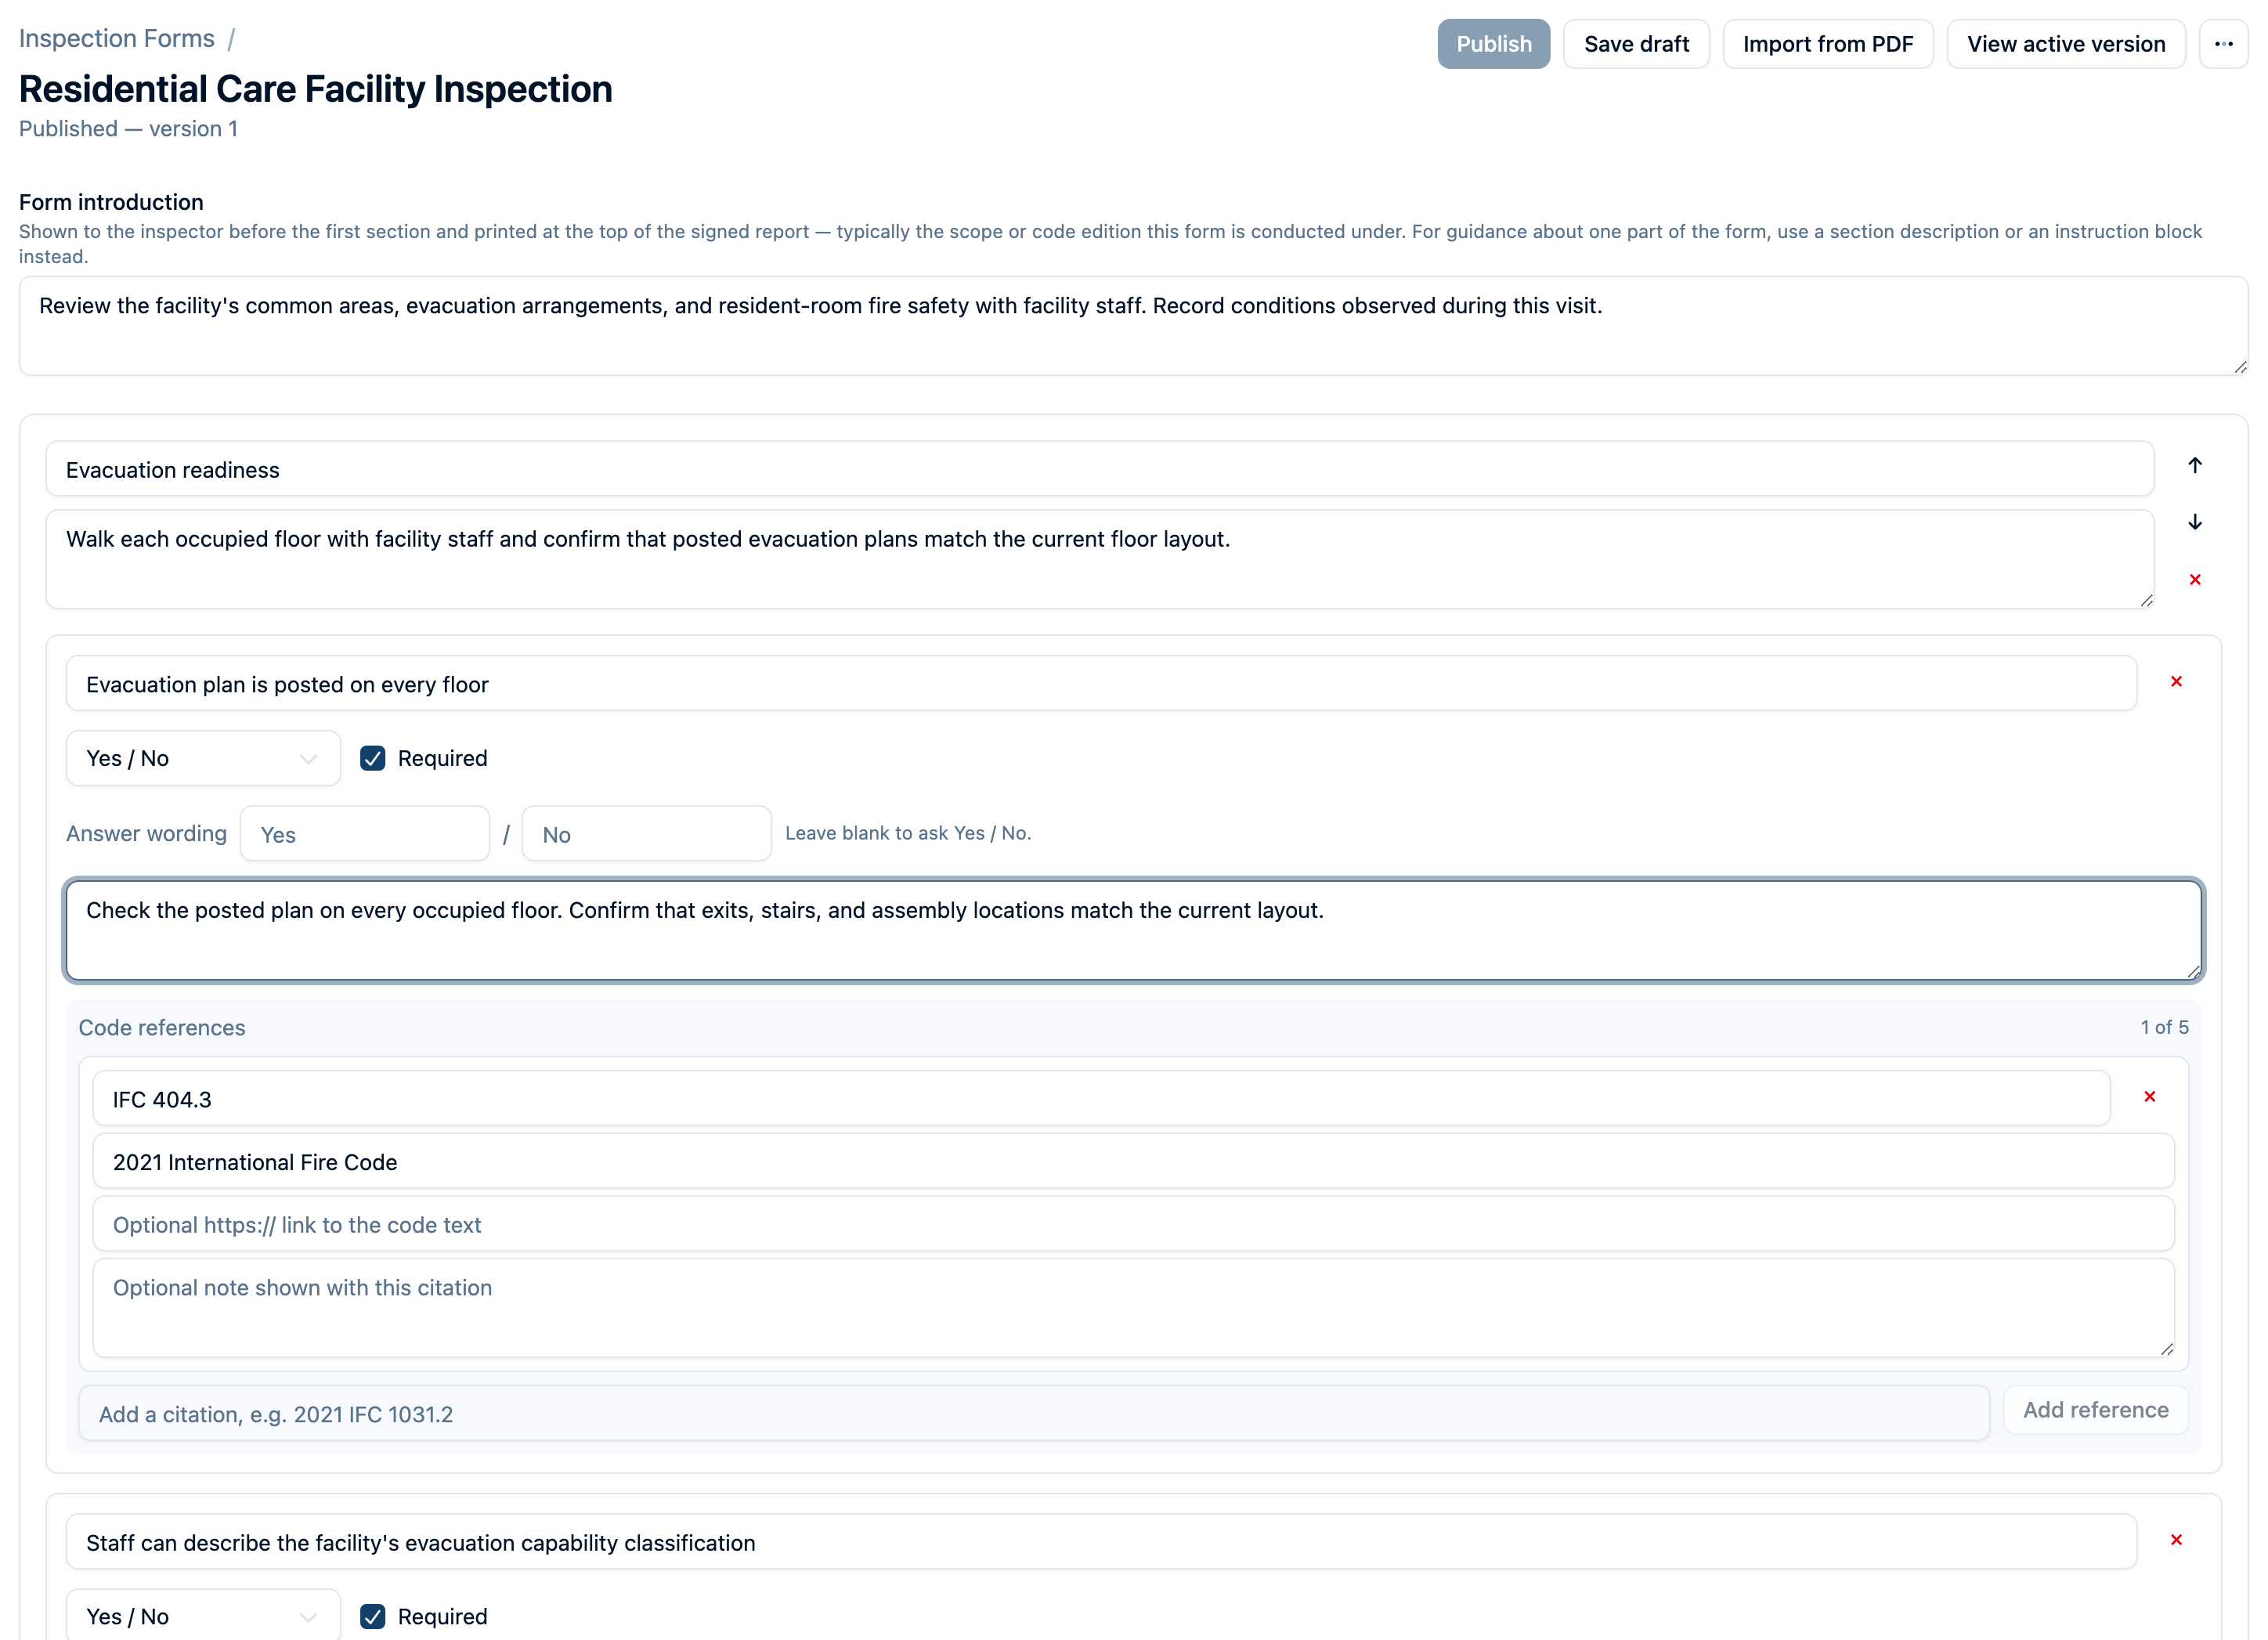2268x1640 pixels.
Task: Expand answer type dropdown for staff question
Action: (x=203, y=1614)
